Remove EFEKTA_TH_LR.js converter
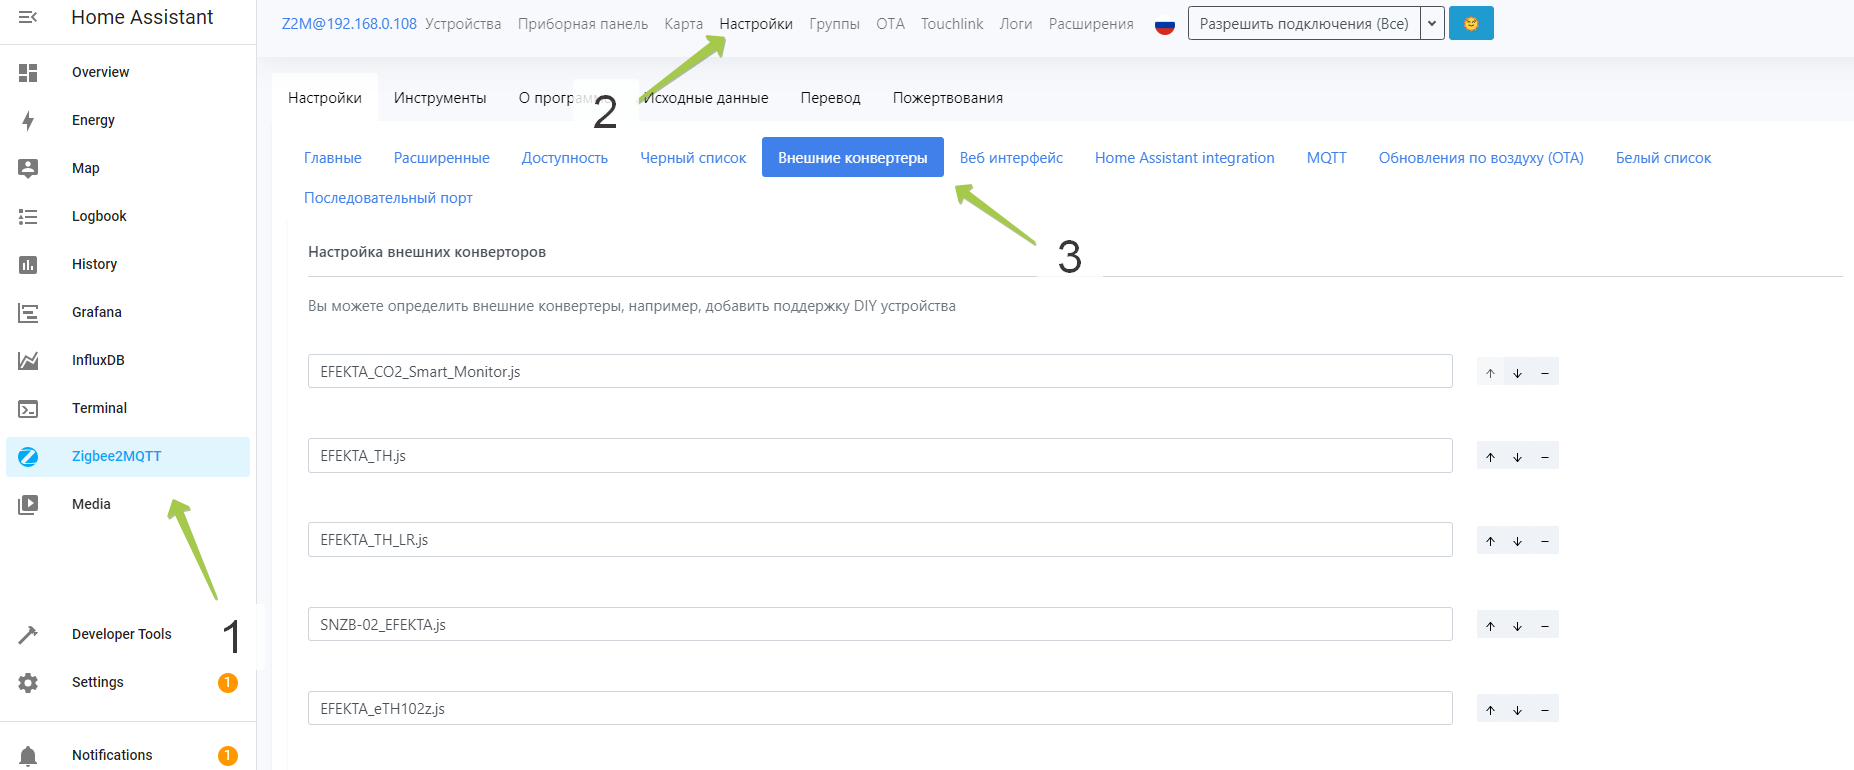 click(1545, 540)
